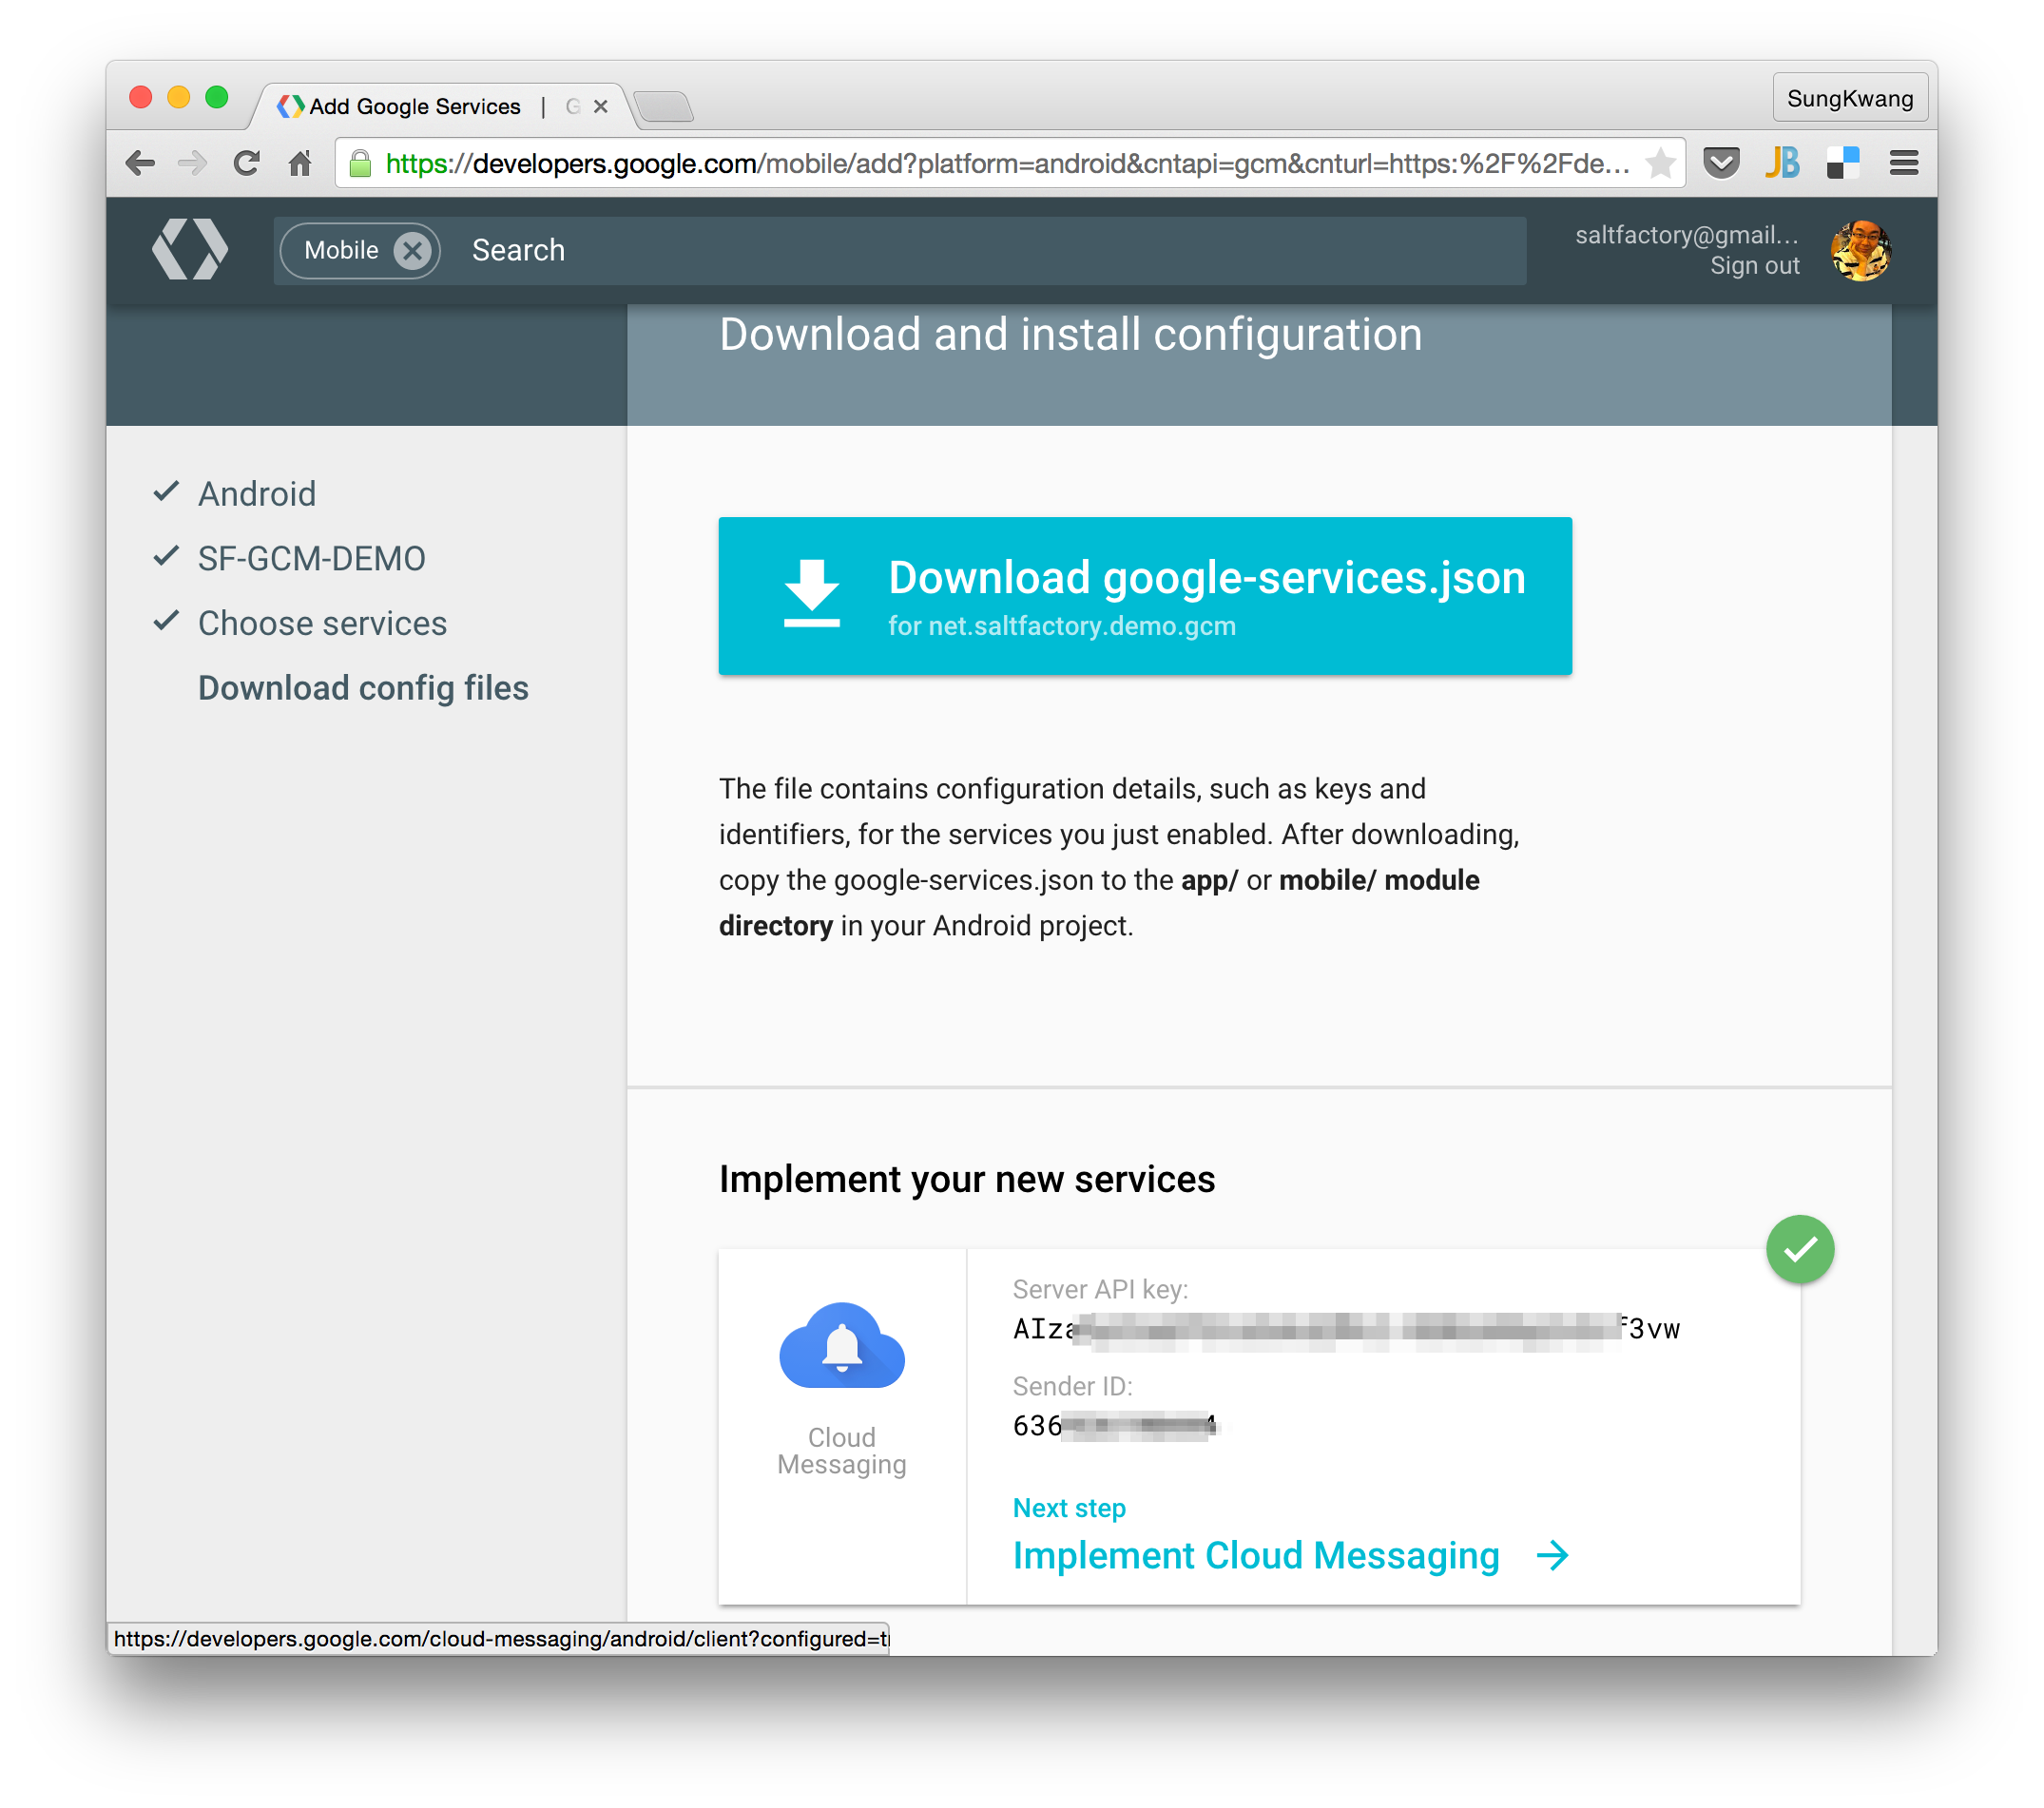
Task: Select the Android step in sidebar
Action: (x=256, y=494)
